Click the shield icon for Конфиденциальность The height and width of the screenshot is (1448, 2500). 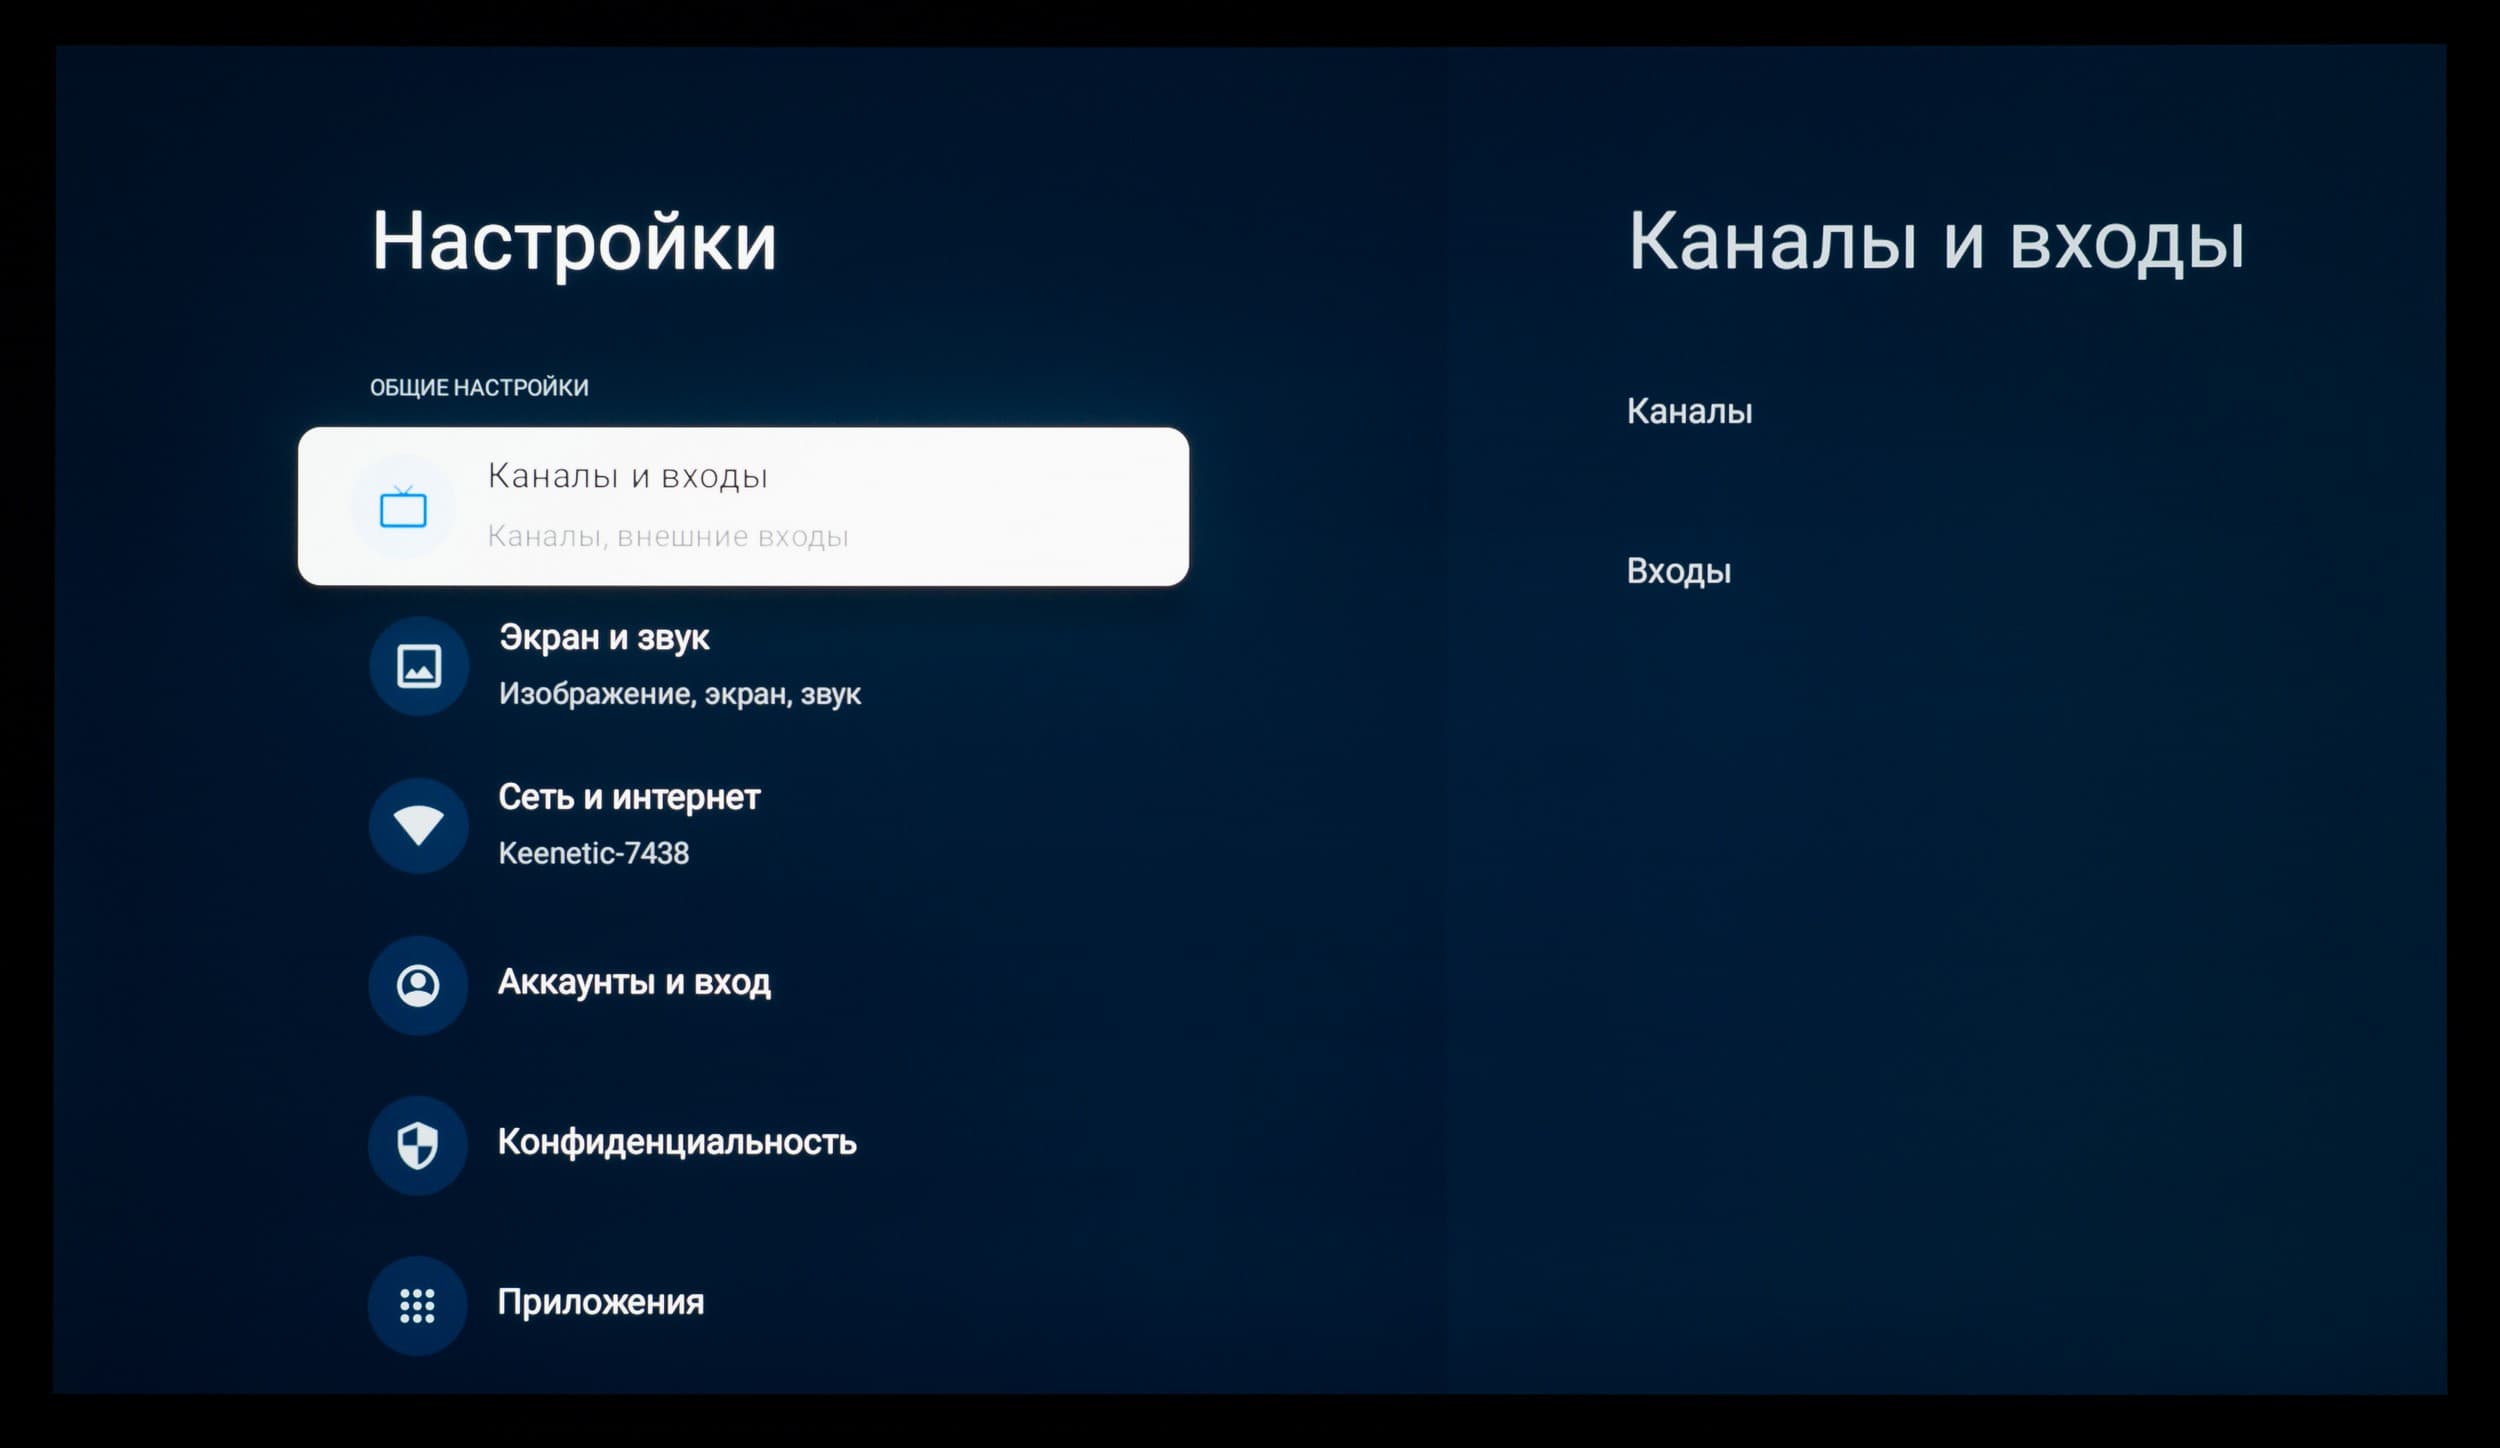point(418,1145)
